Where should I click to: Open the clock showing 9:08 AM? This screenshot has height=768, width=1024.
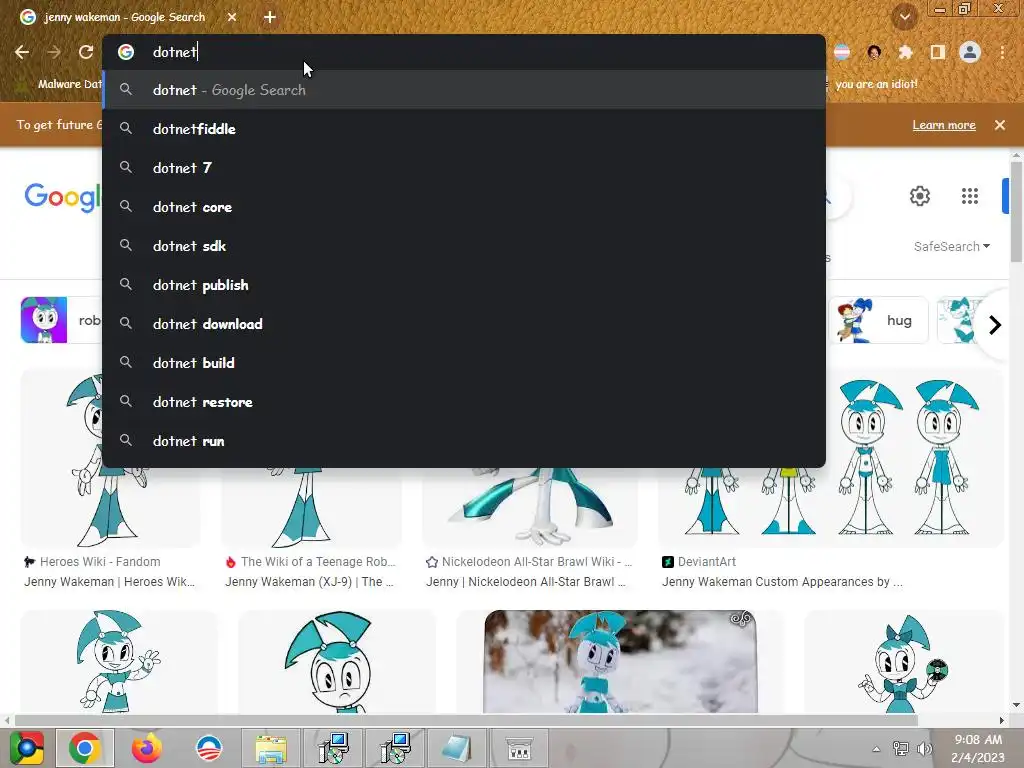pyautogui.click(x=978, y=748)
